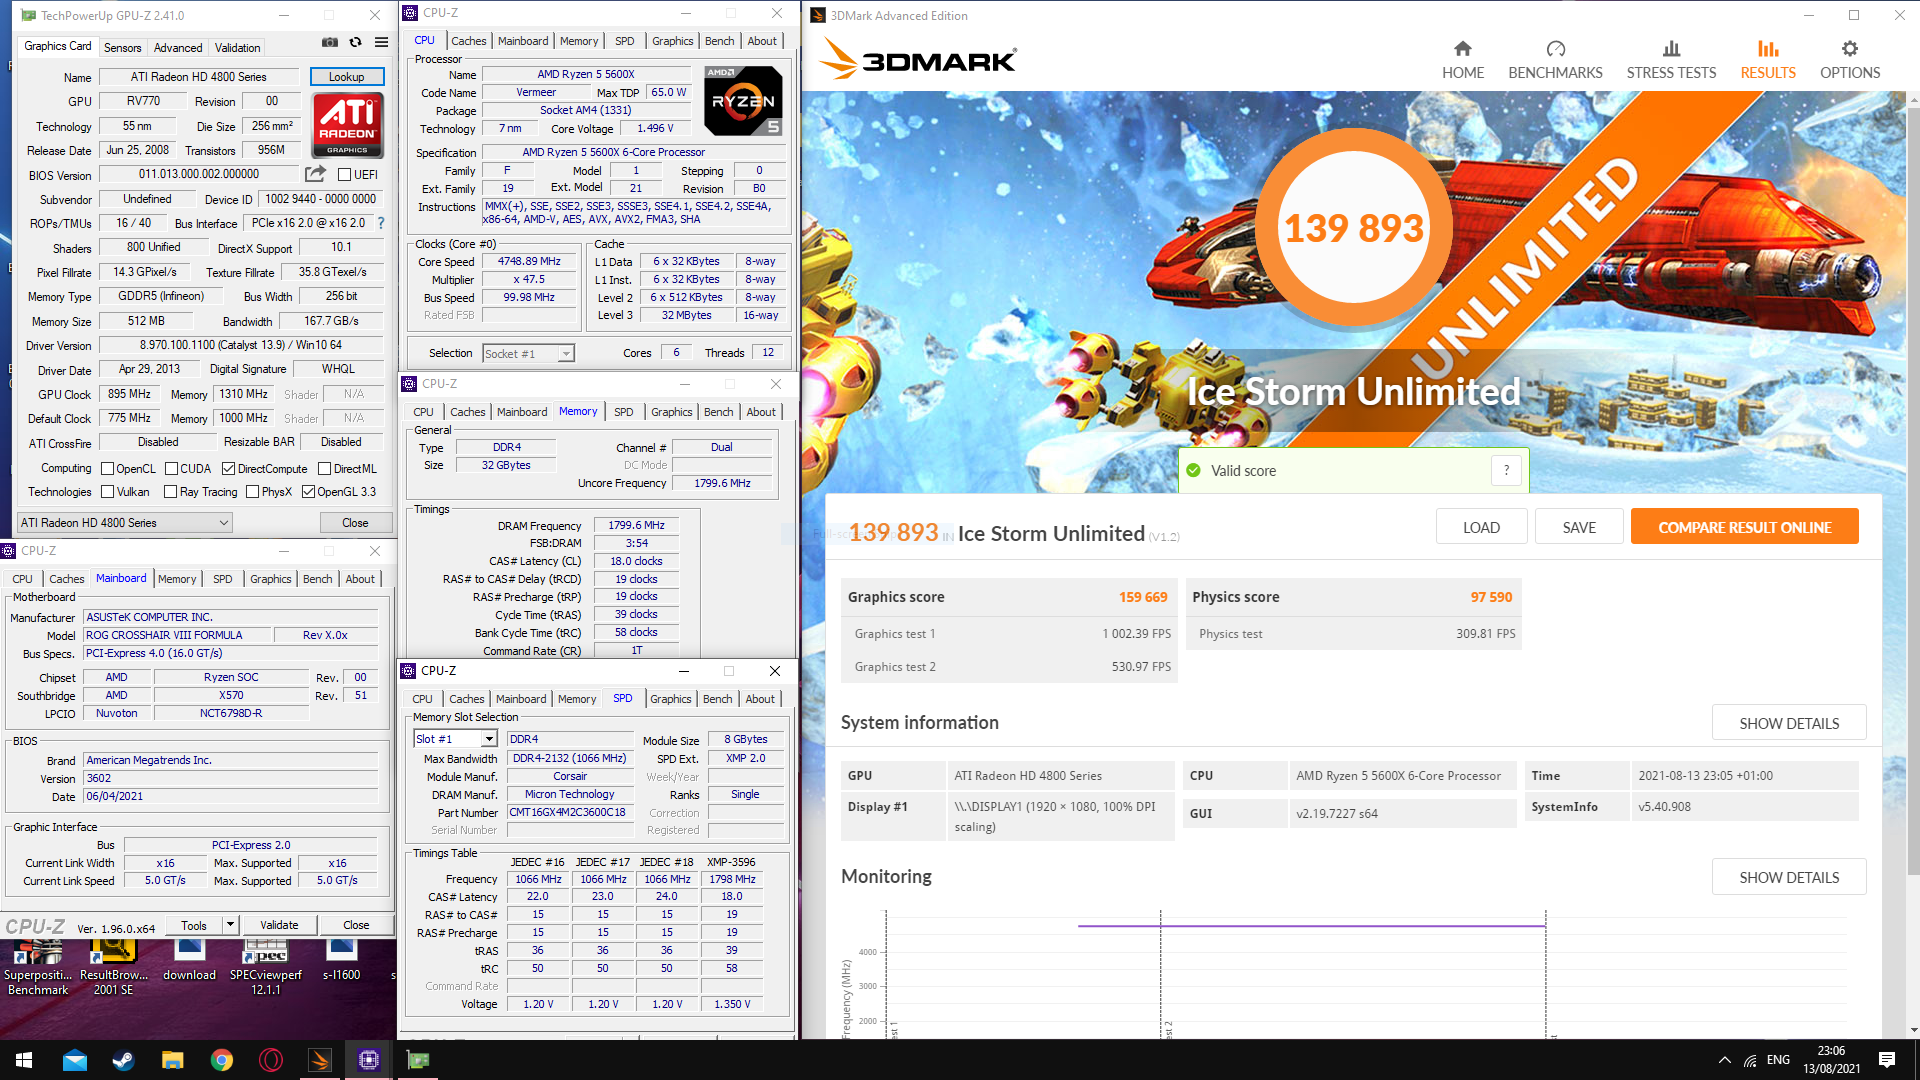Toggle the UEFI checkbox in GPU-Z
The width and height of the screenshot is (1920, 1080).
345,175
